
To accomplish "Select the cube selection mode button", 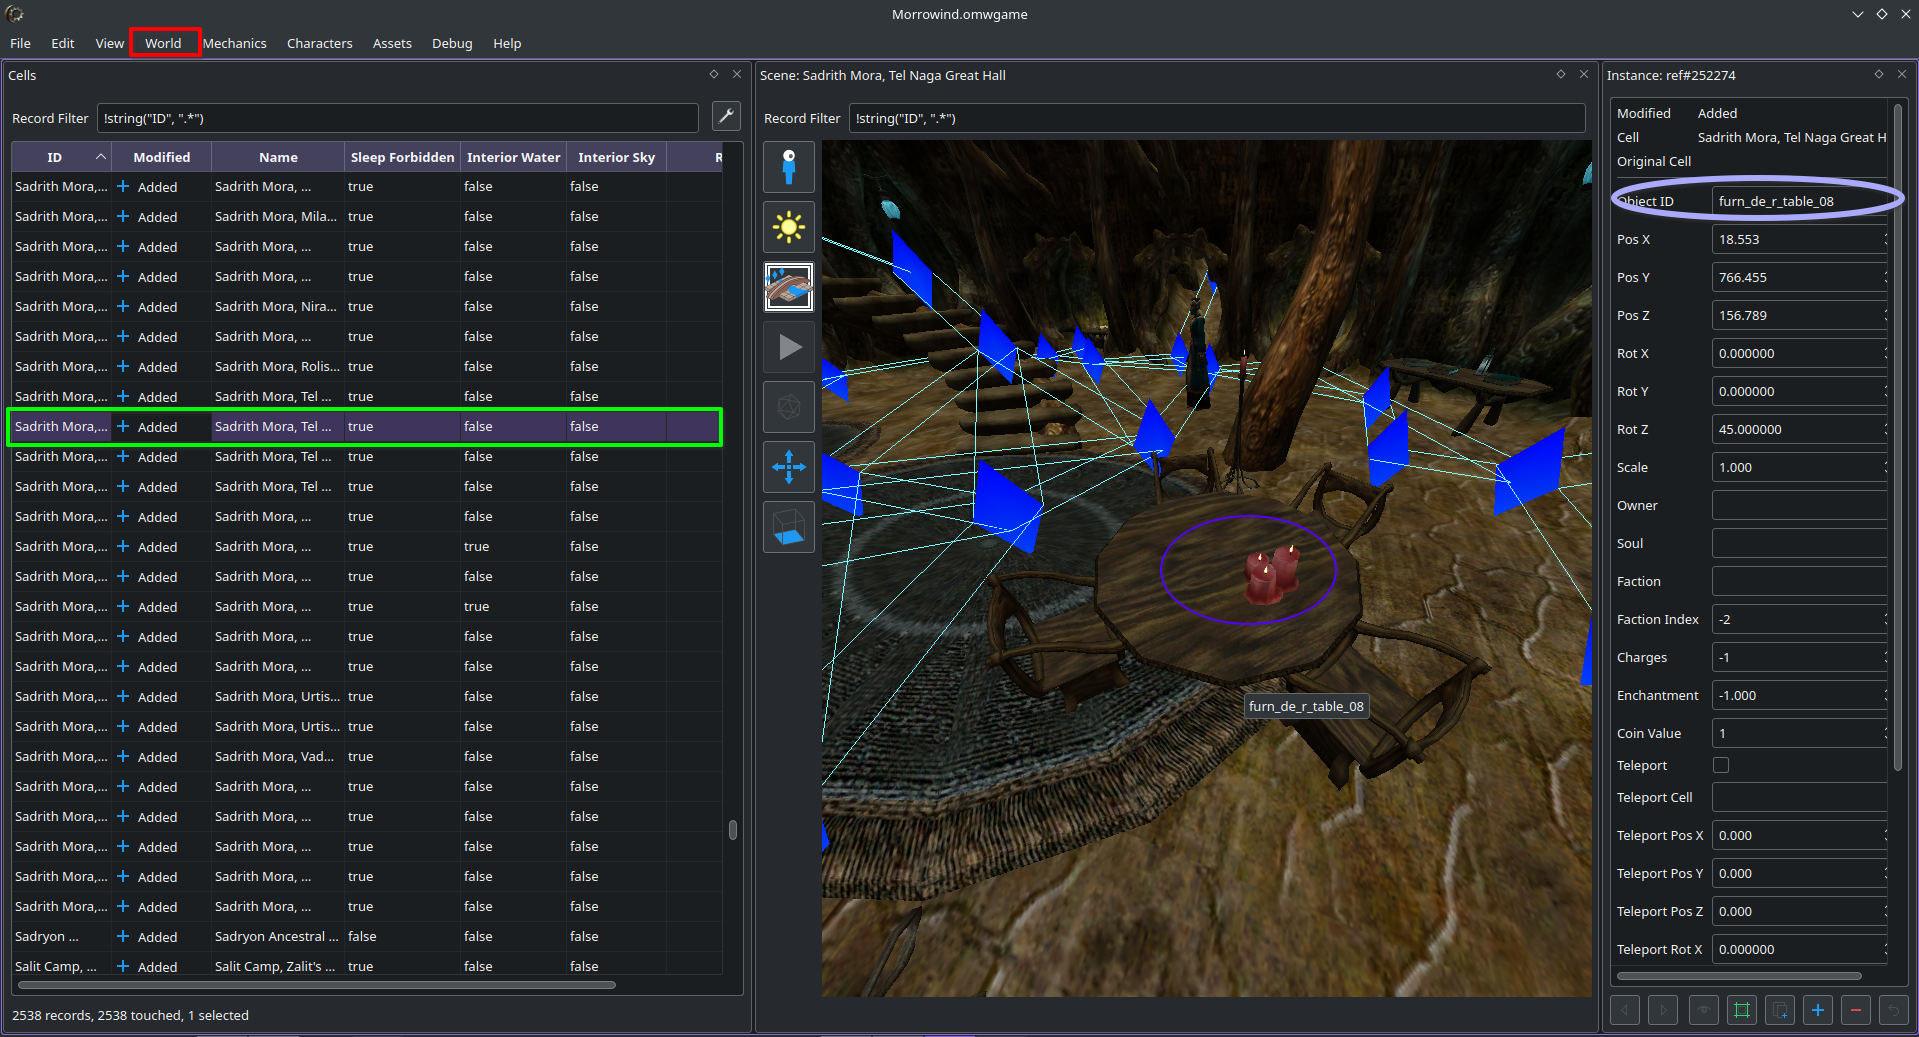I will [x=789, y=527].
